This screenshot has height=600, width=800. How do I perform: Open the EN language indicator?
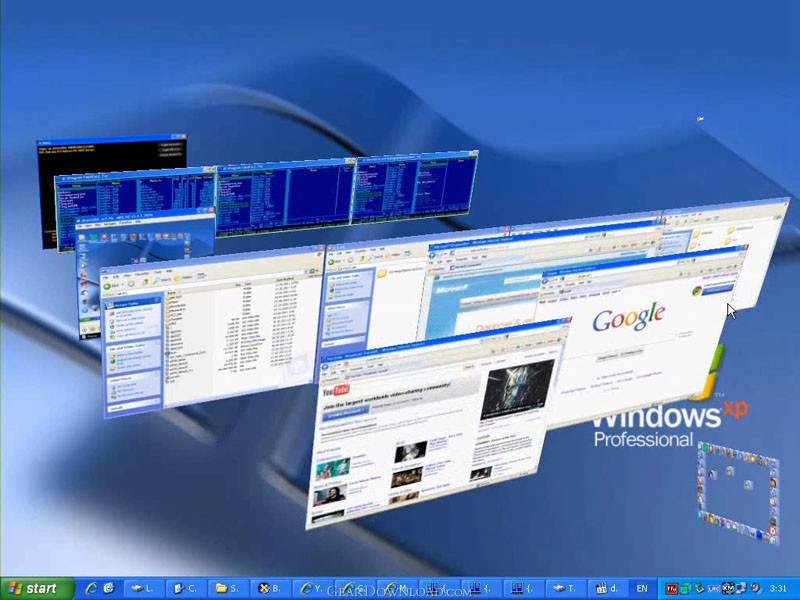click(642, 589)
